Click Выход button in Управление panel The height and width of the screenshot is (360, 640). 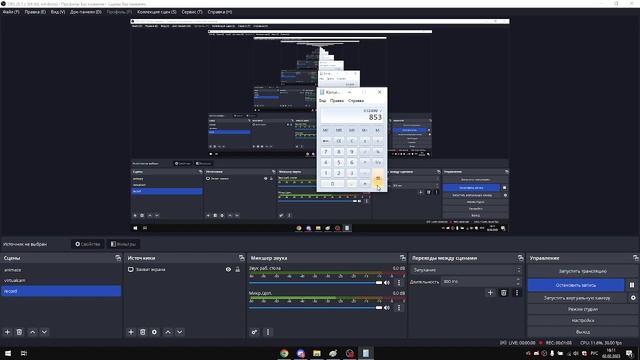582,331
